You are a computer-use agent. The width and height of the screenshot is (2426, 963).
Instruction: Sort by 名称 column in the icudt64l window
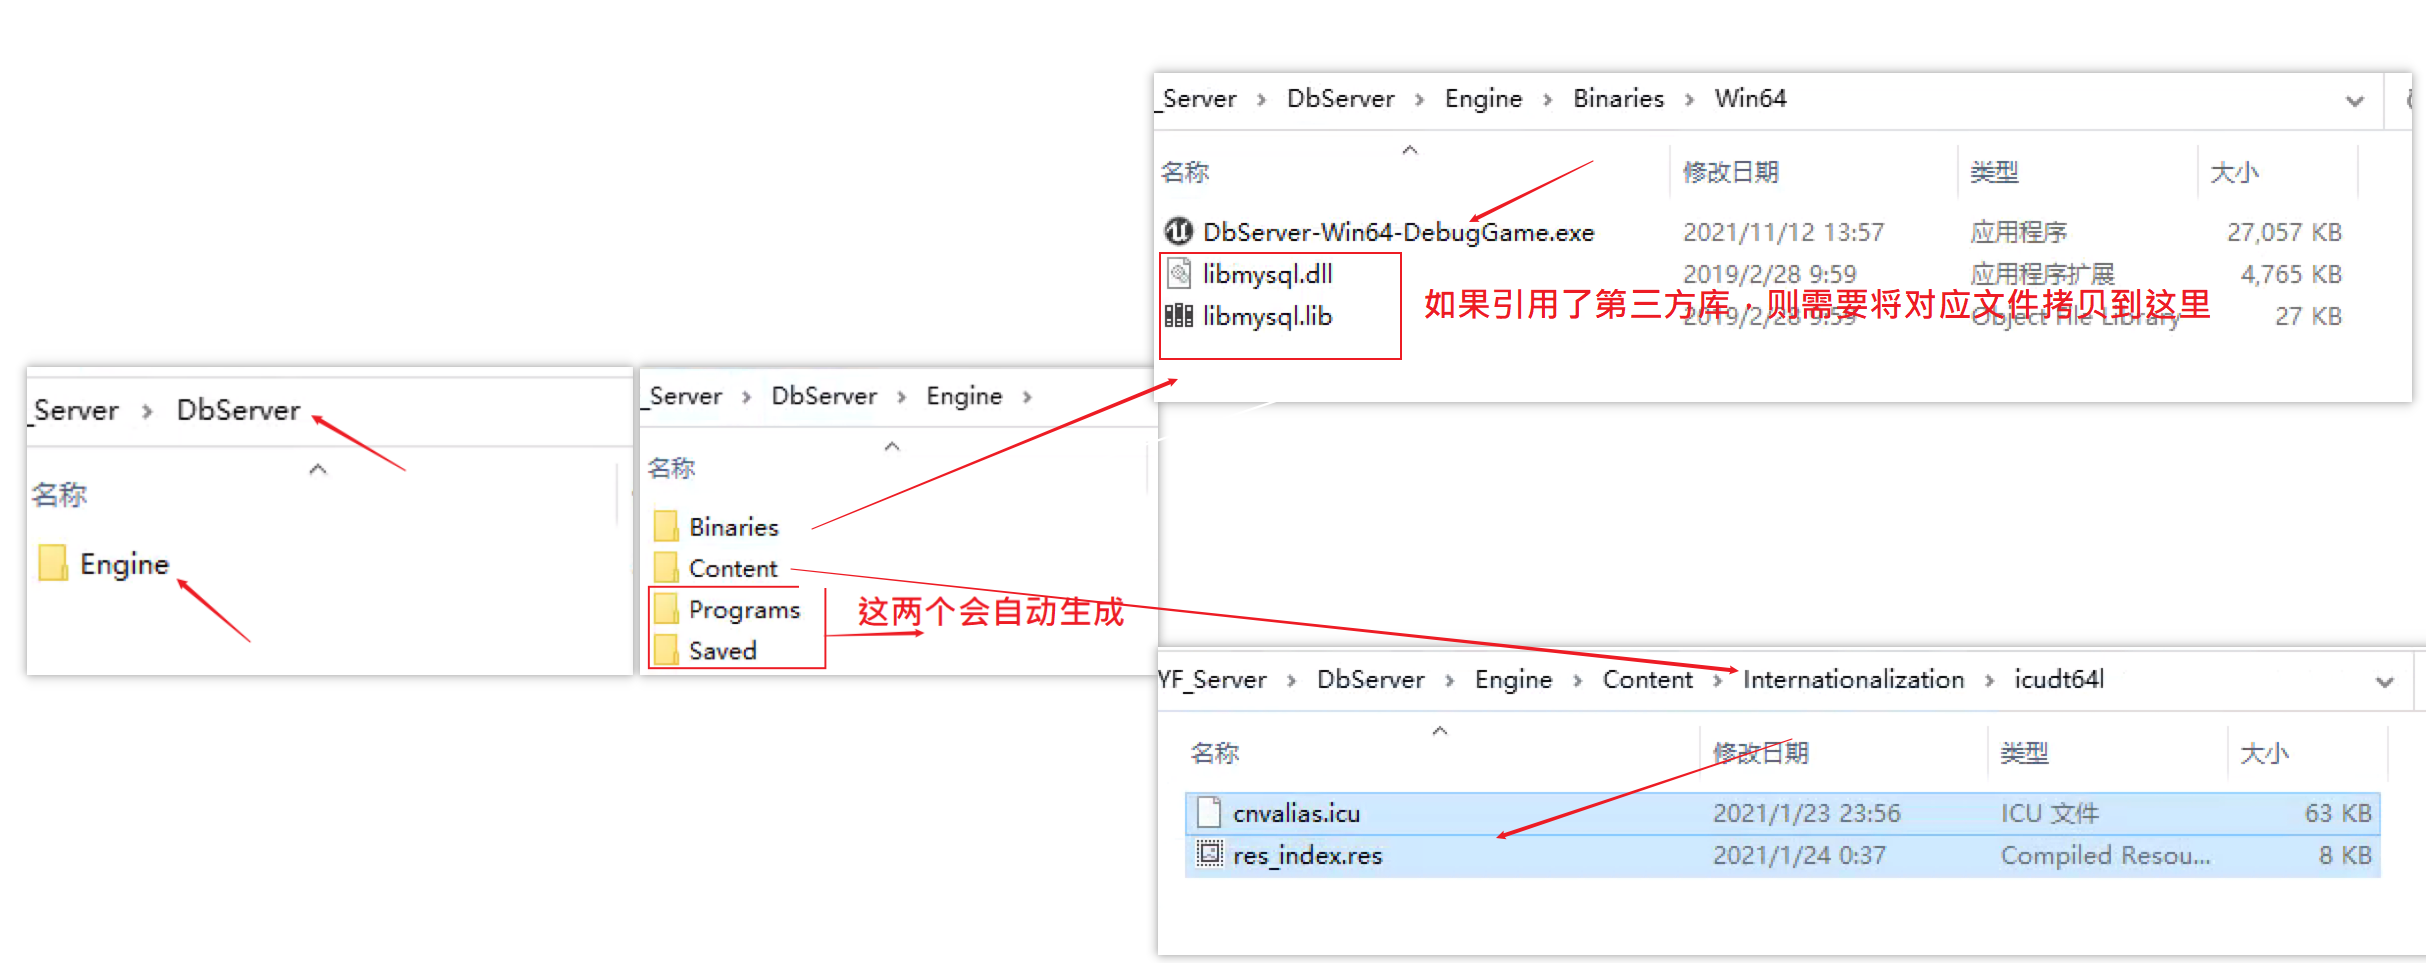(1215, 753)
